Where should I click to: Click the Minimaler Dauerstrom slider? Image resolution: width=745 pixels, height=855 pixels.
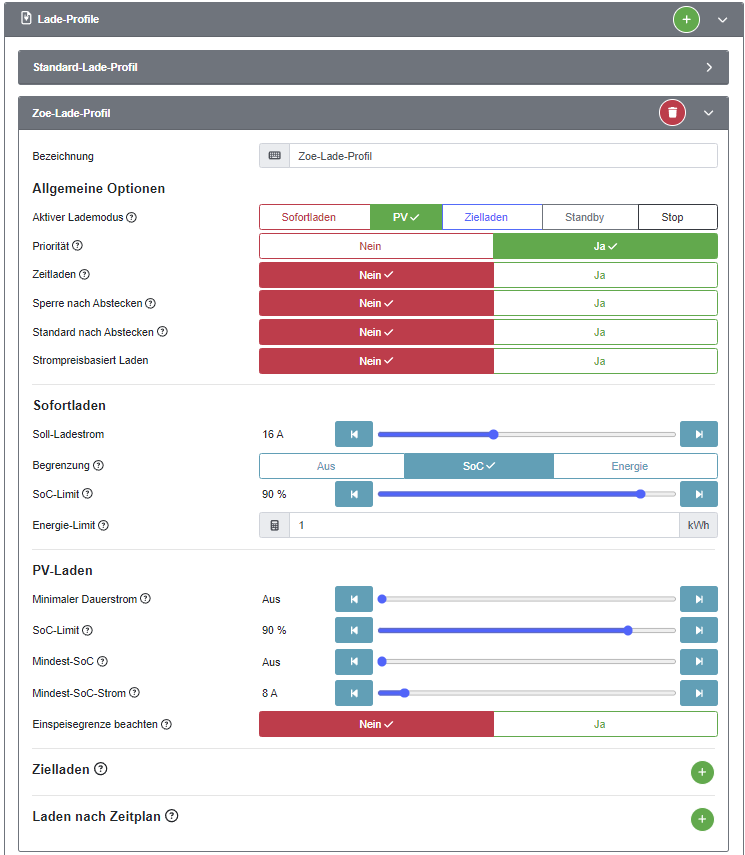[526, 599]
